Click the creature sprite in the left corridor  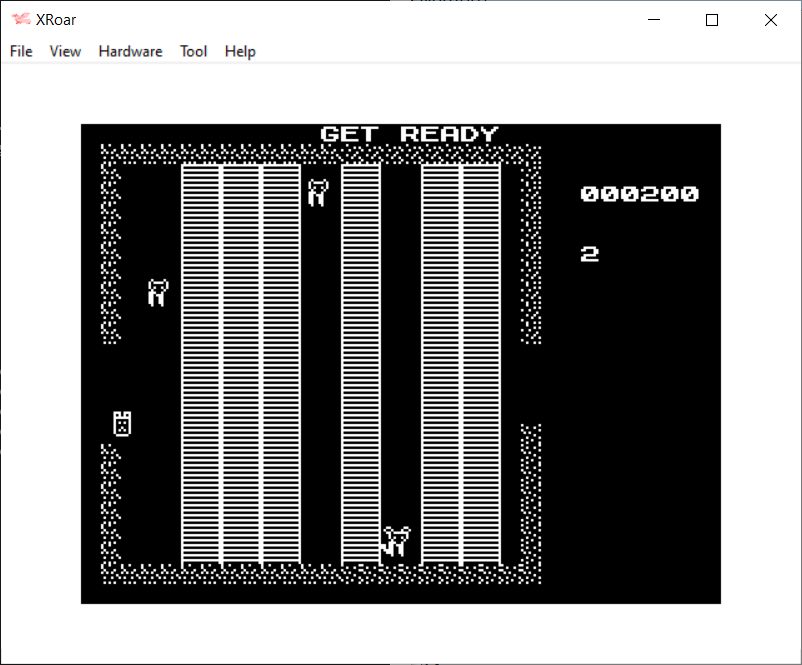pos(157,293)
